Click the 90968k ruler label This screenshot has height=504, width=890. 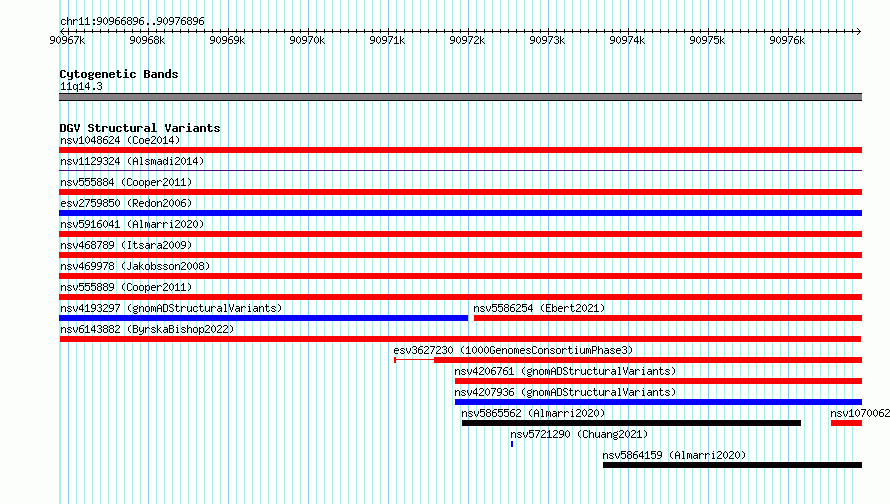pyautogui.click(x=147, y=40)
